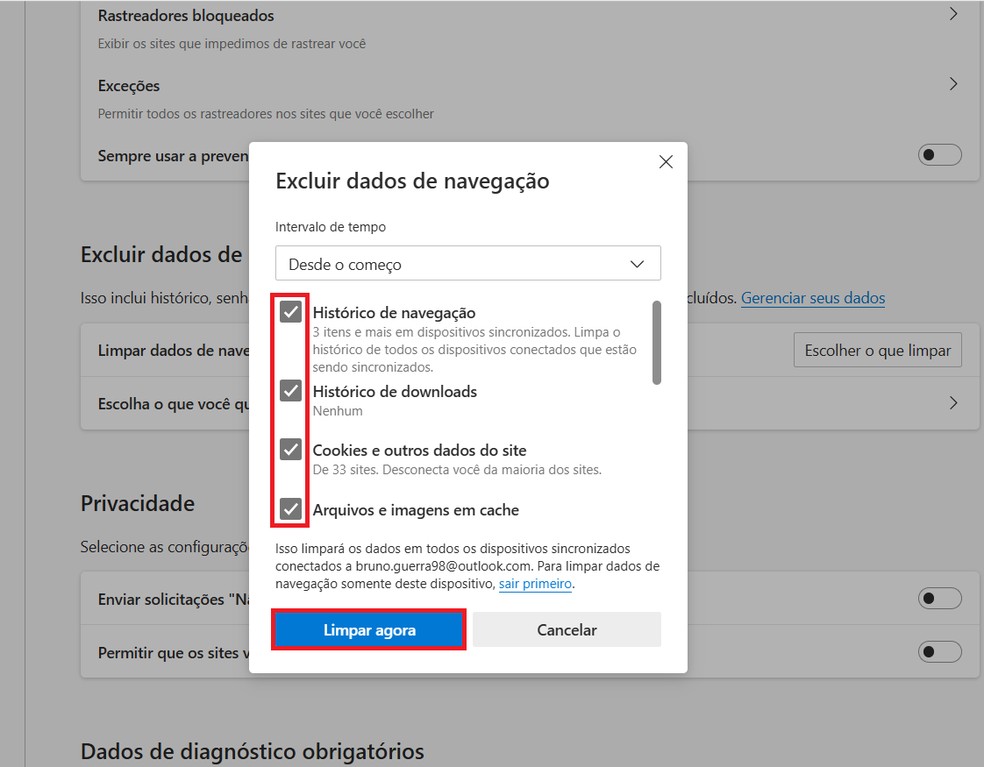This screenshot has width=984, height=767.
Task: Uncheck Arquivos e imagens em cache
Action: click(x=290, y=509)
